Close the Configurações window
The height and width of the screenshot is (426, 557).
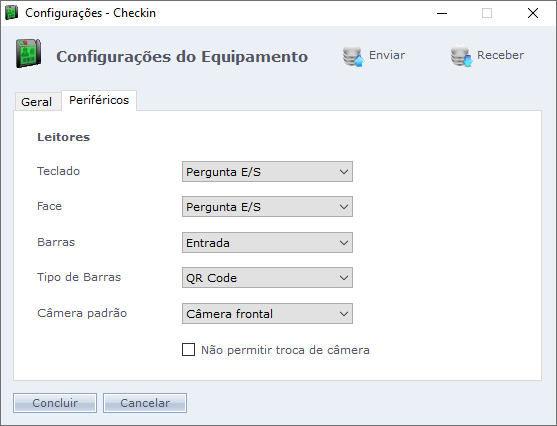coord(533,13)
